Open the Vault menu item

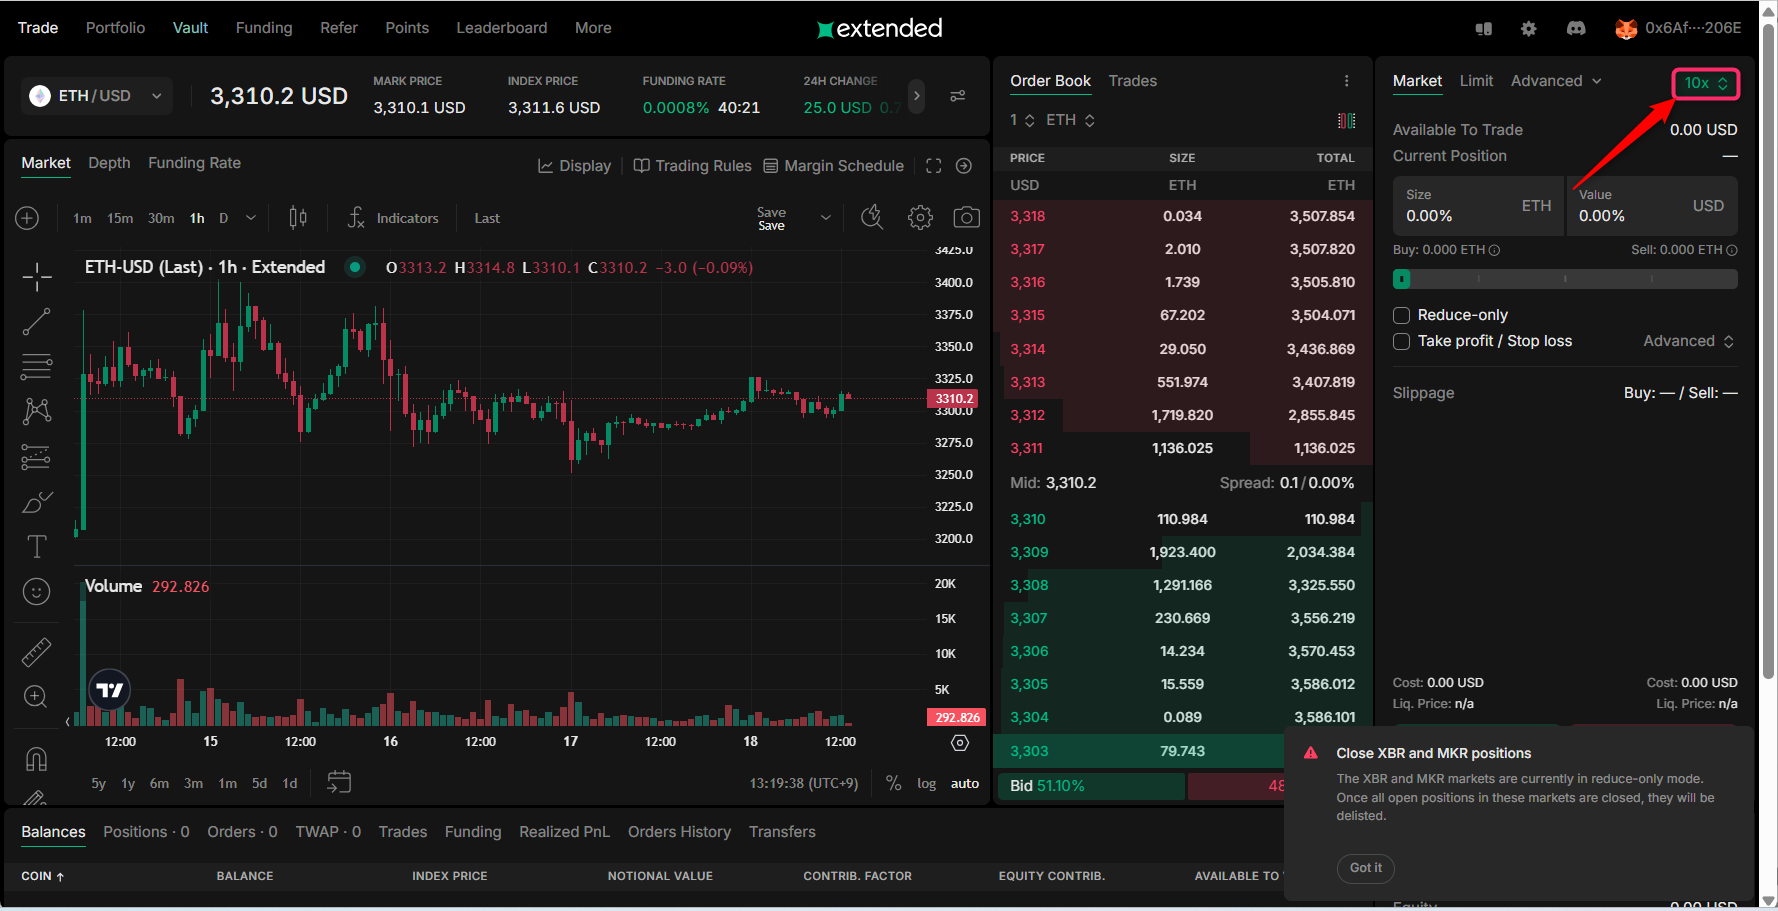[x=190, y=28]
